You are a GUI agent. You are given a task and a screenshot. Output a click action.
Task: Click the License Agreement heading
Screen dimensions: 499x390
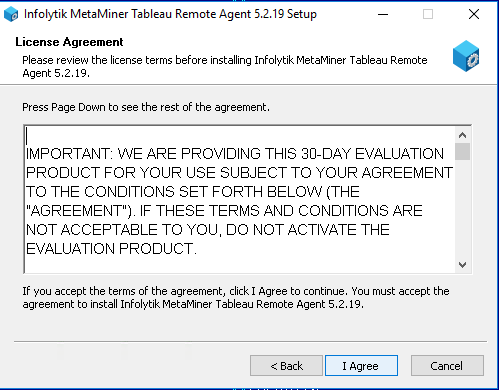pos(69,42)
